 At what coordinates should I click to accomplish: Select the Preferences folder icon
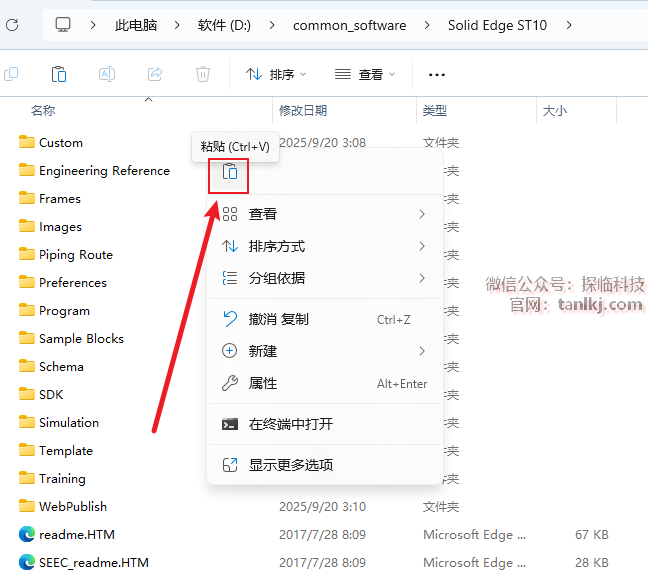click(x=27, y=282)
